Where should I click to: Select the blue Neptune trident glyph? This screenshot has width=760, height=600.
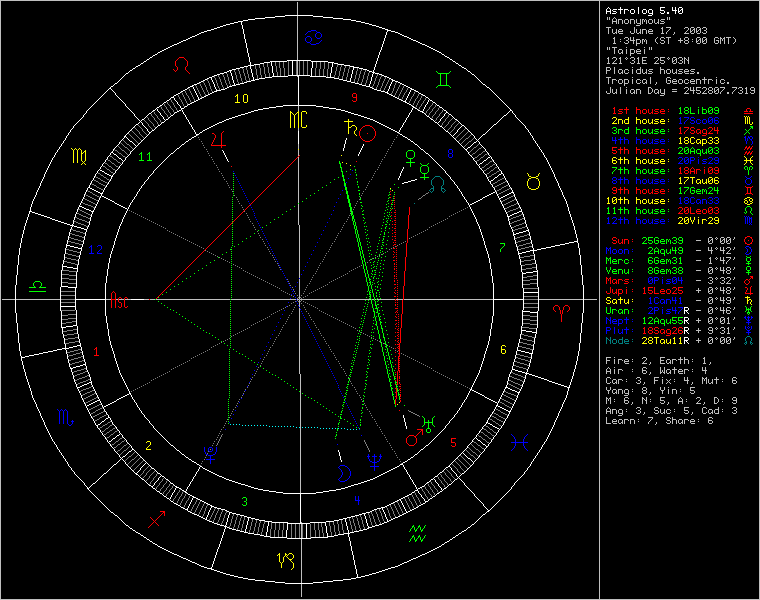click(x=374, y=461)
